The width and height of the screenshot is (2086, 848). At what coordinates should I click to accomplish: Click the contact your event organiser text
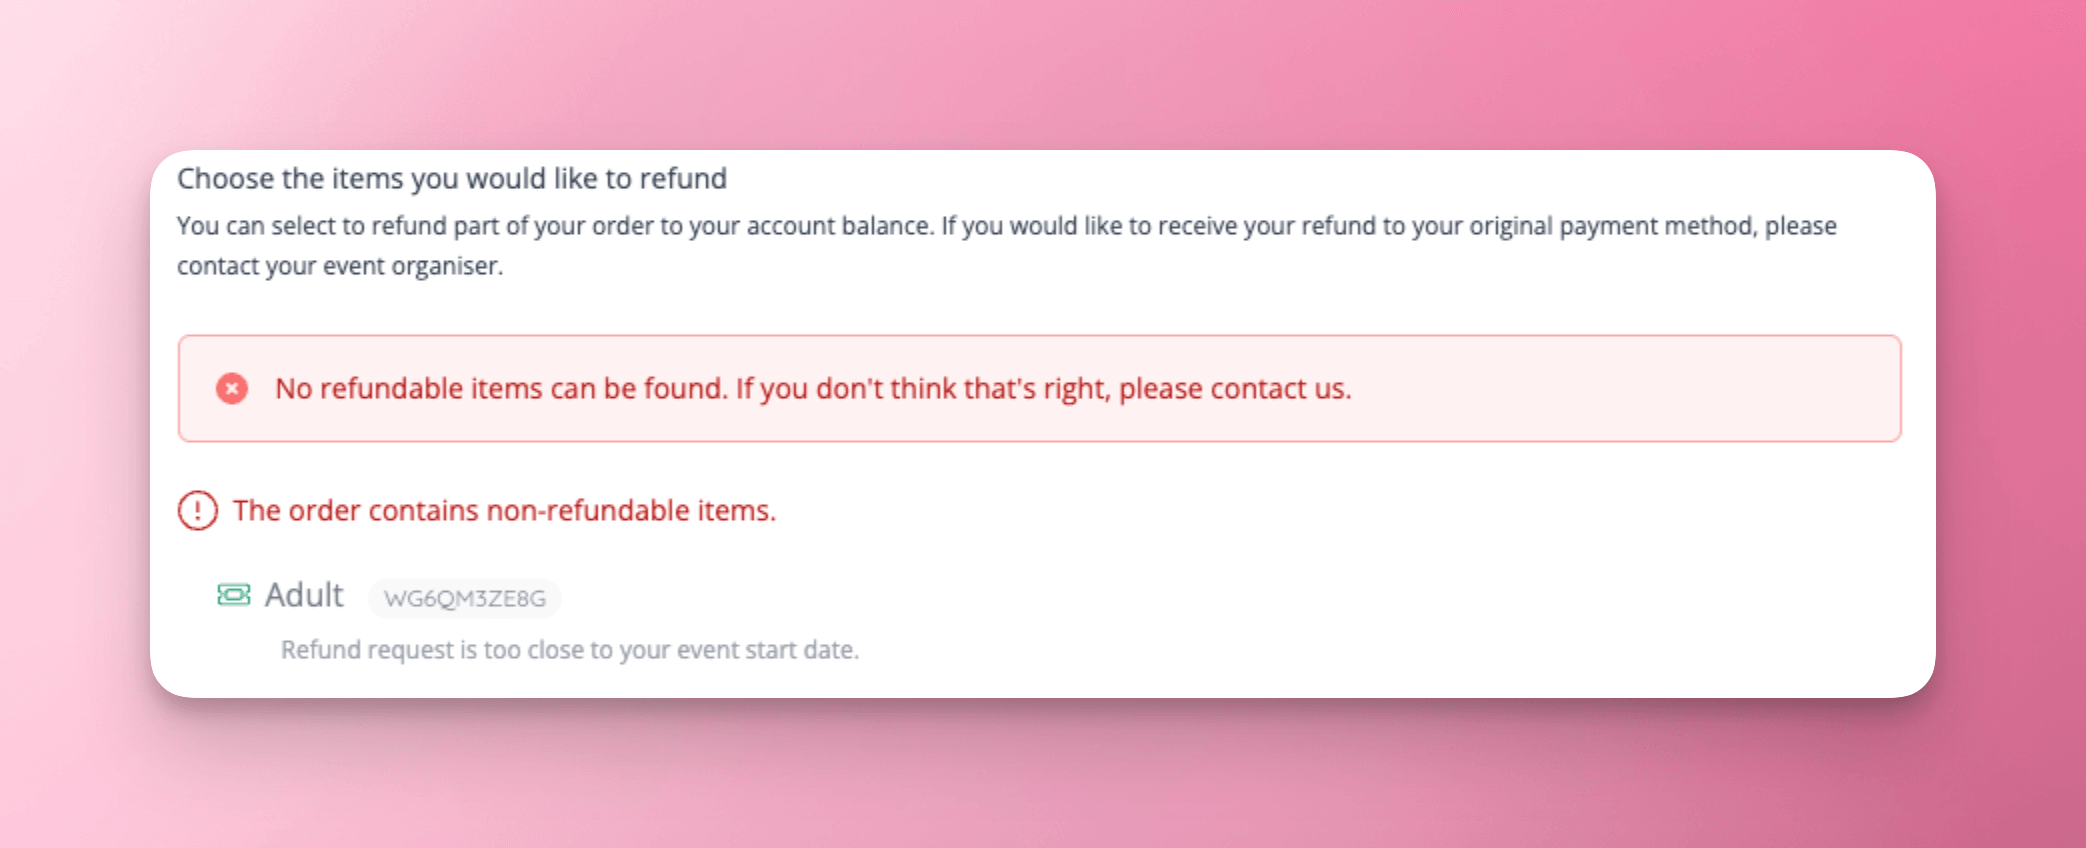(x=341, y=265)
